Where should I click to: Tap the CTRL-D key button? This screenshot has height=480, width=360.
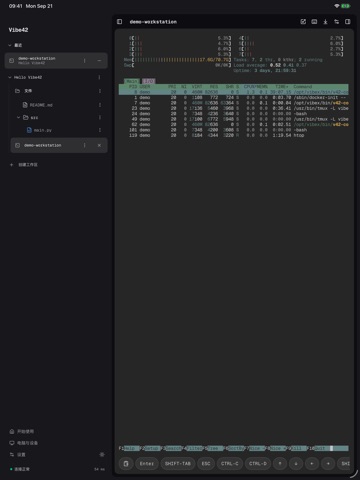pyautogui.click(x=258, y=464)
